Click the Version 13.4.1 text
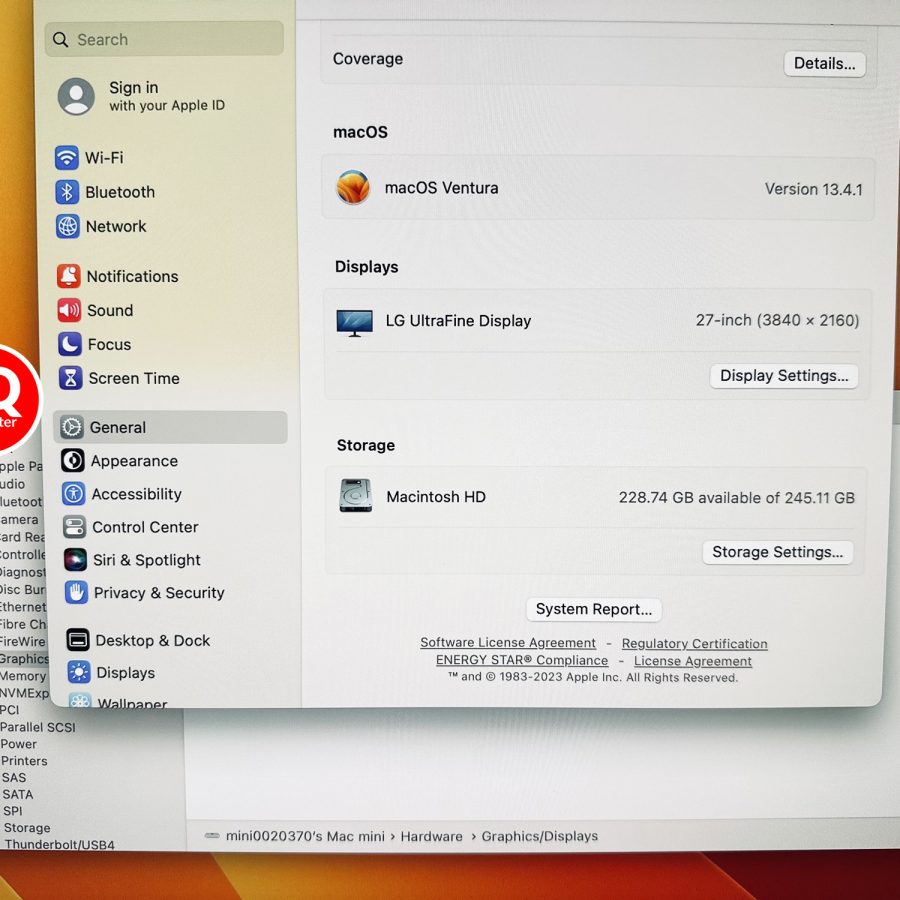 coord(813,189)
